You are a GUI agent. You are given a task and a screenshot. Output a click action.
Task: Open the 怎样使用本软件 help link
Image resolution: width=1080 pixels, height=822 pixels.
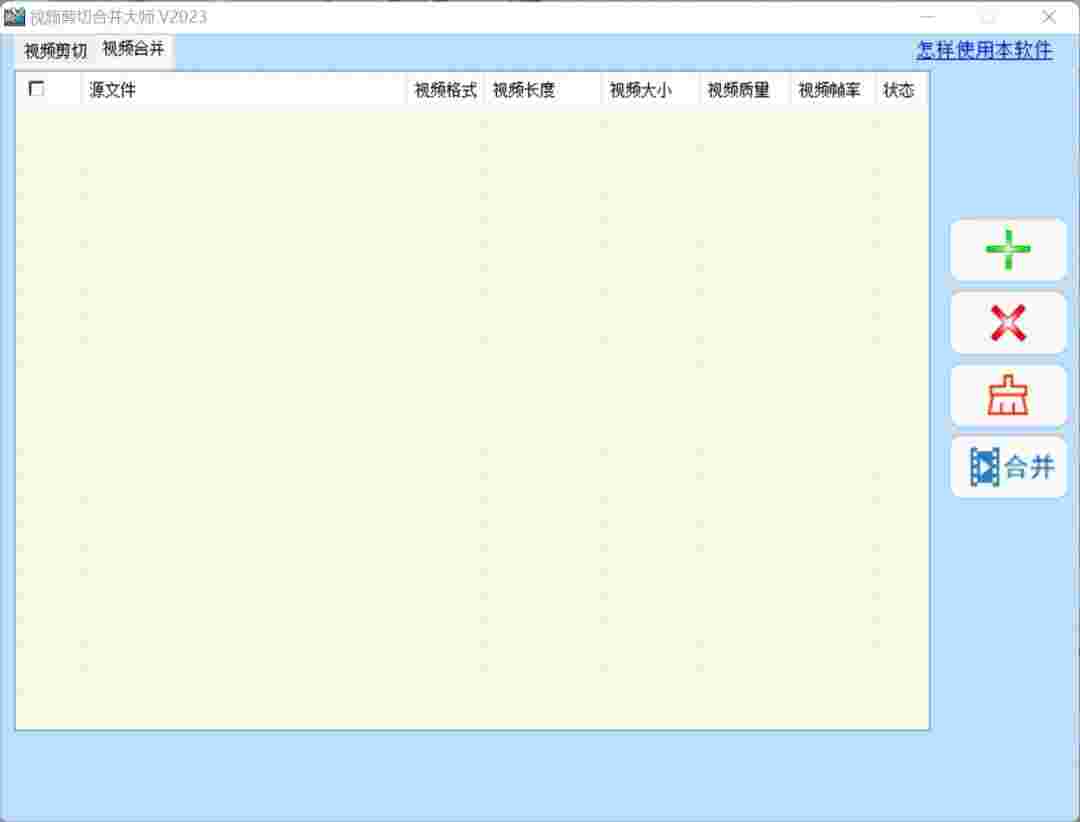click(x=981, y=50)
